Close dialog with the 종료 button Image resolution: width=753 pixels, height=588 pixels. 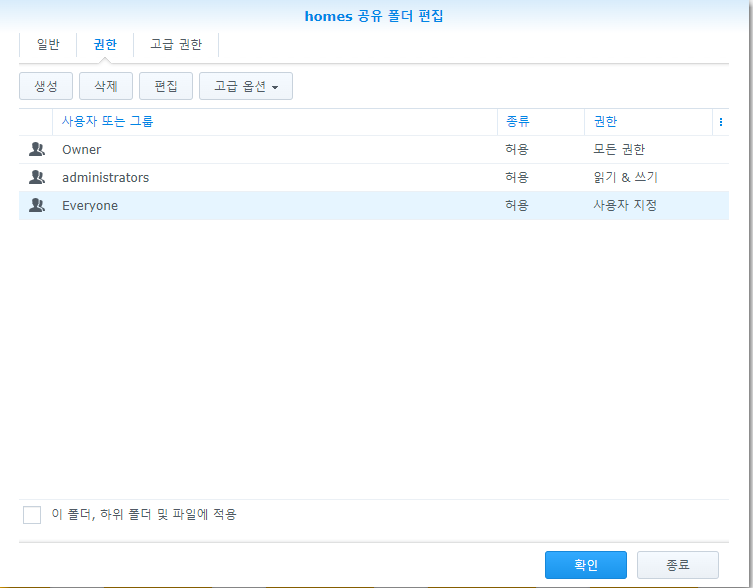click(x=678, y=565)
